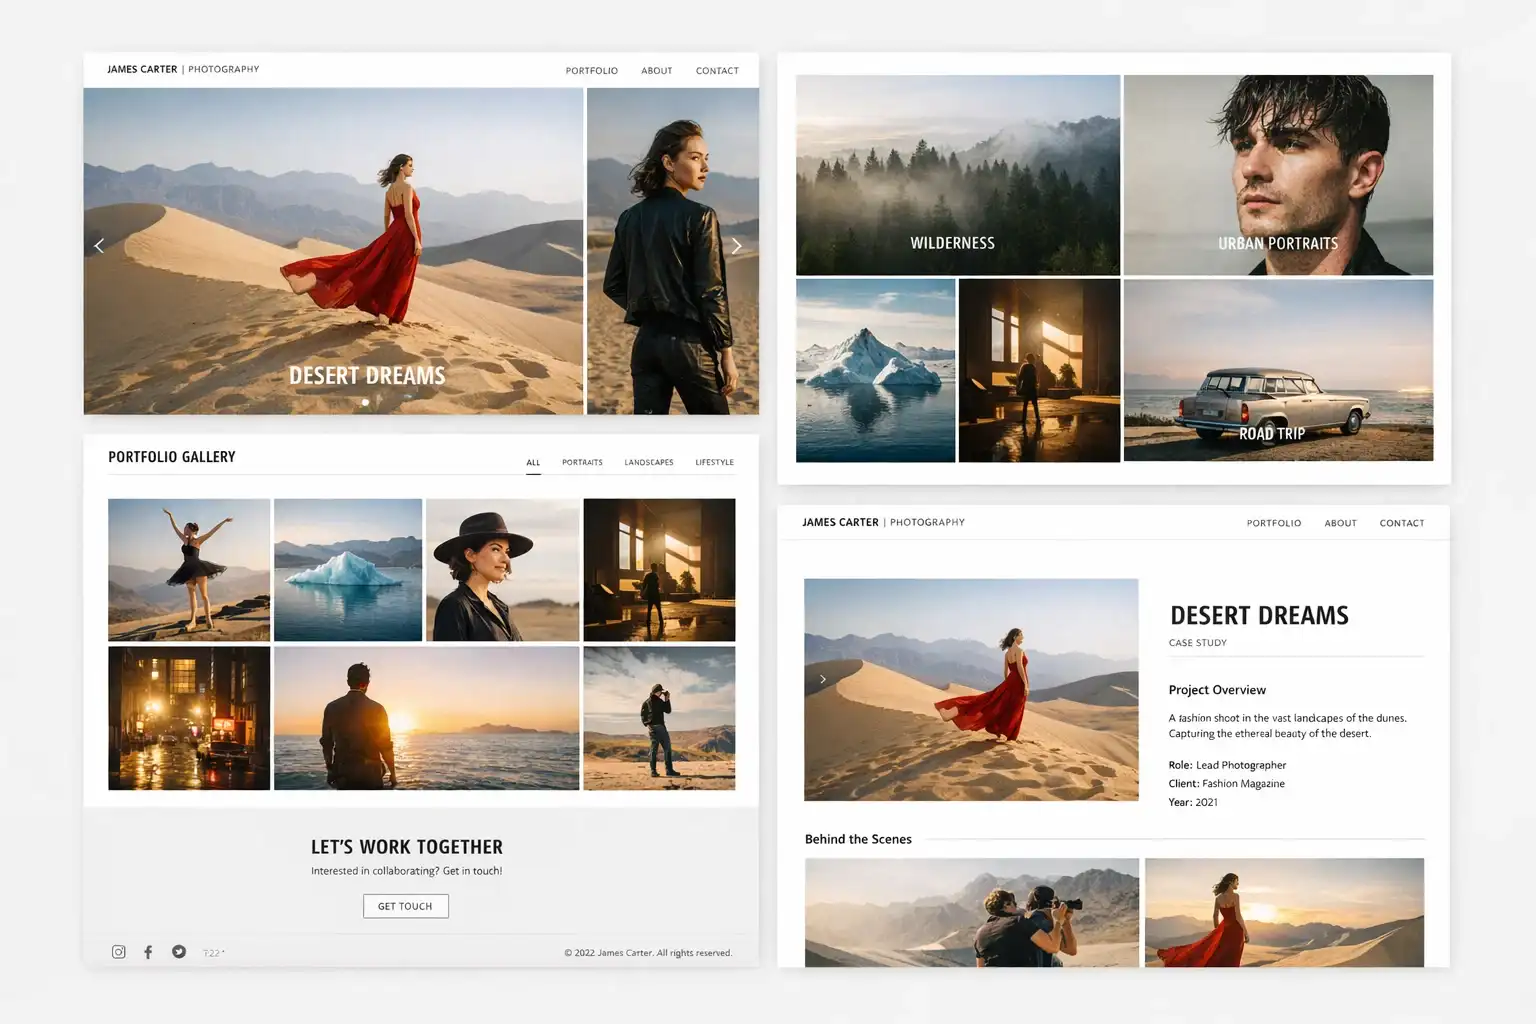Filter the gallery by Portraits
Image resolution: width=1536 pixels, height=1024 pixels.
[582, 462]
